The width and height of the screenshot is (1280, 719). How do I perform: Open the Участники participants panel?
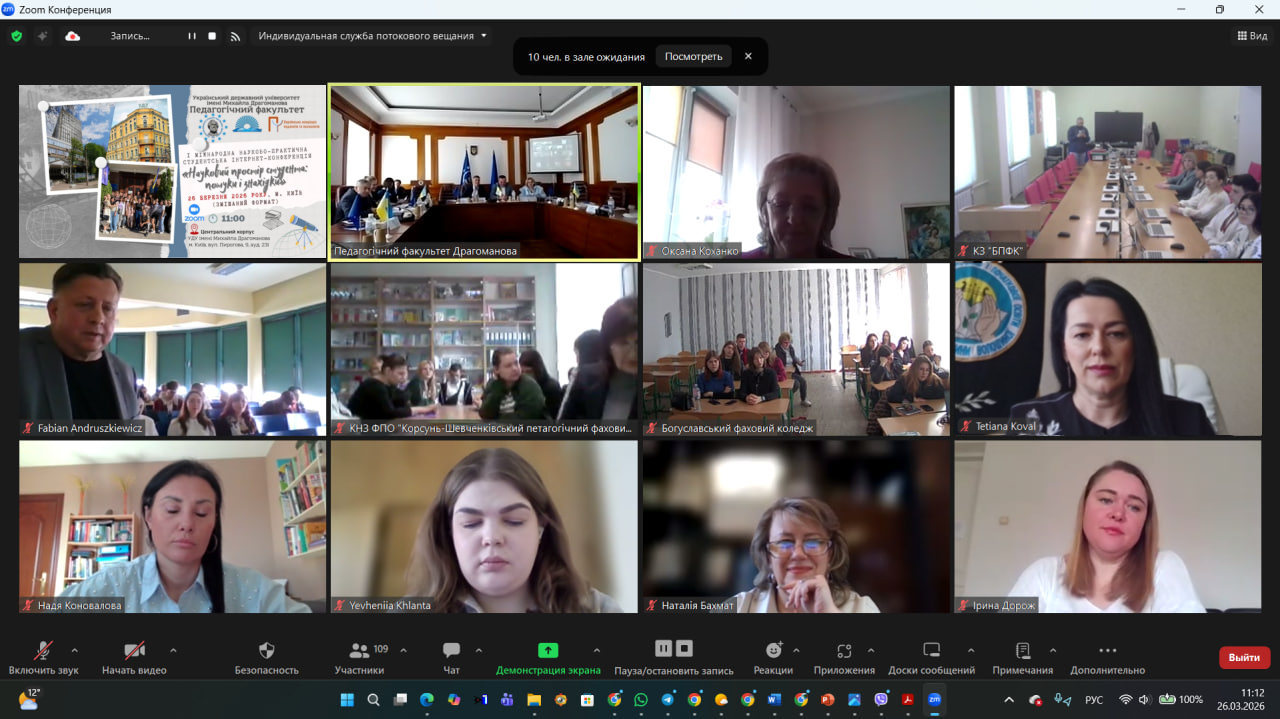[x=359, y=651]
